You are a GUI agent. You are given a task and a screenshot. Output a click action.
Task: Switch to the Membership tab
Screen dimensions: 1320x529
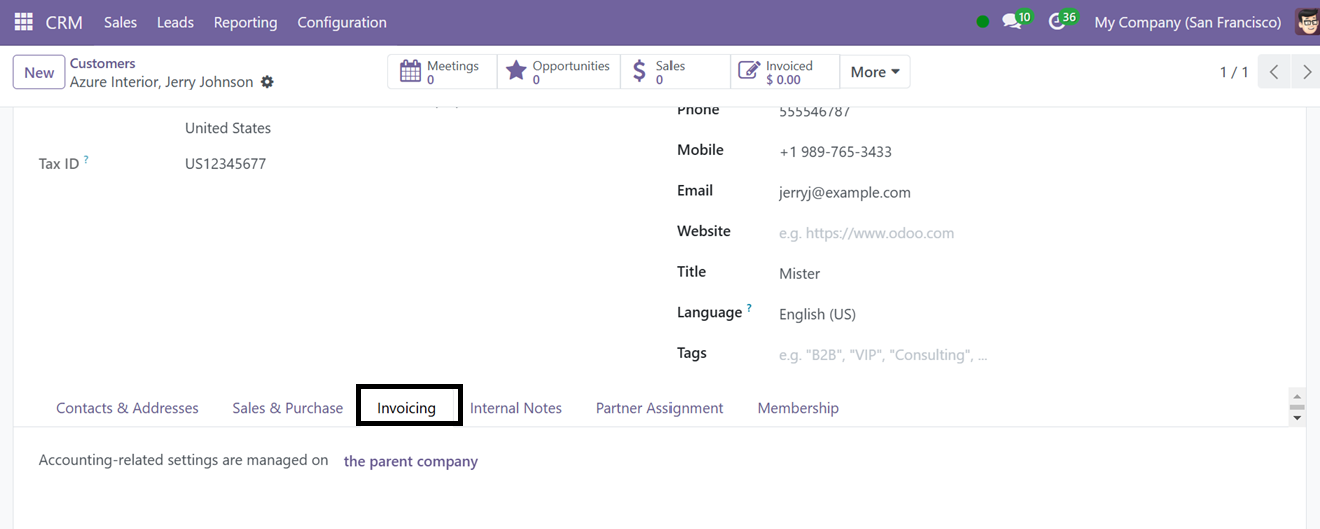tap(798, 408)
